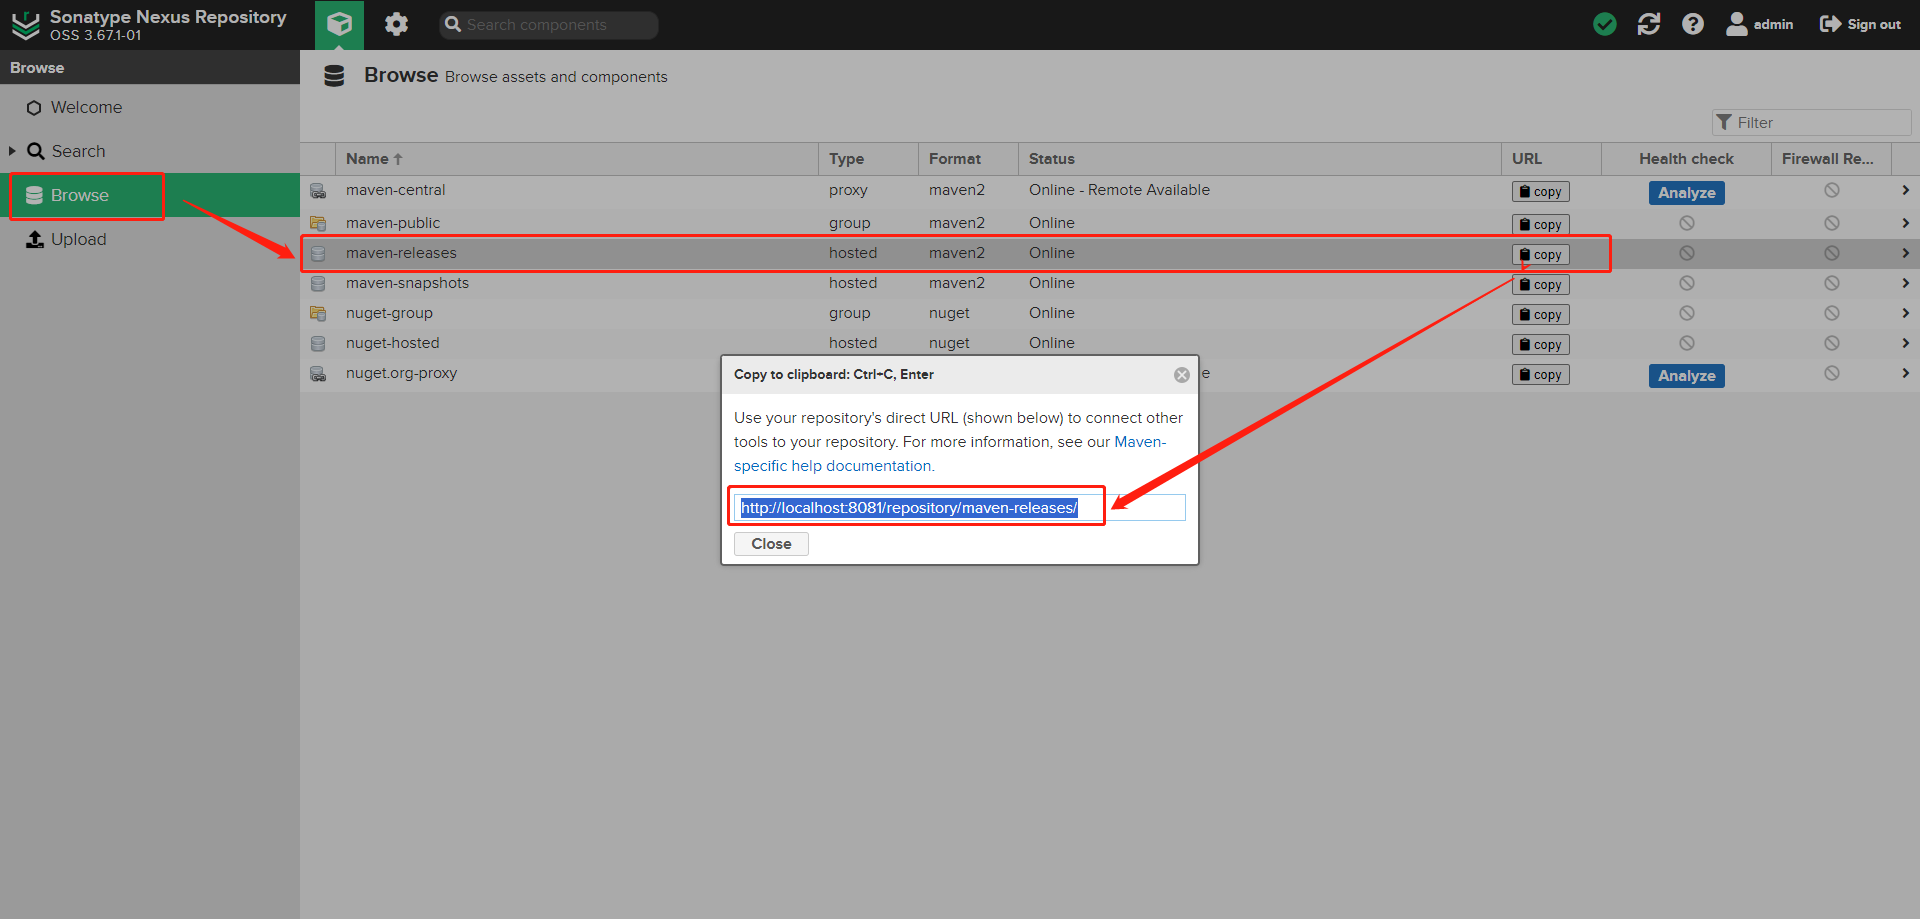Click Analyze button for maven-central

(x=1686, y=193)
